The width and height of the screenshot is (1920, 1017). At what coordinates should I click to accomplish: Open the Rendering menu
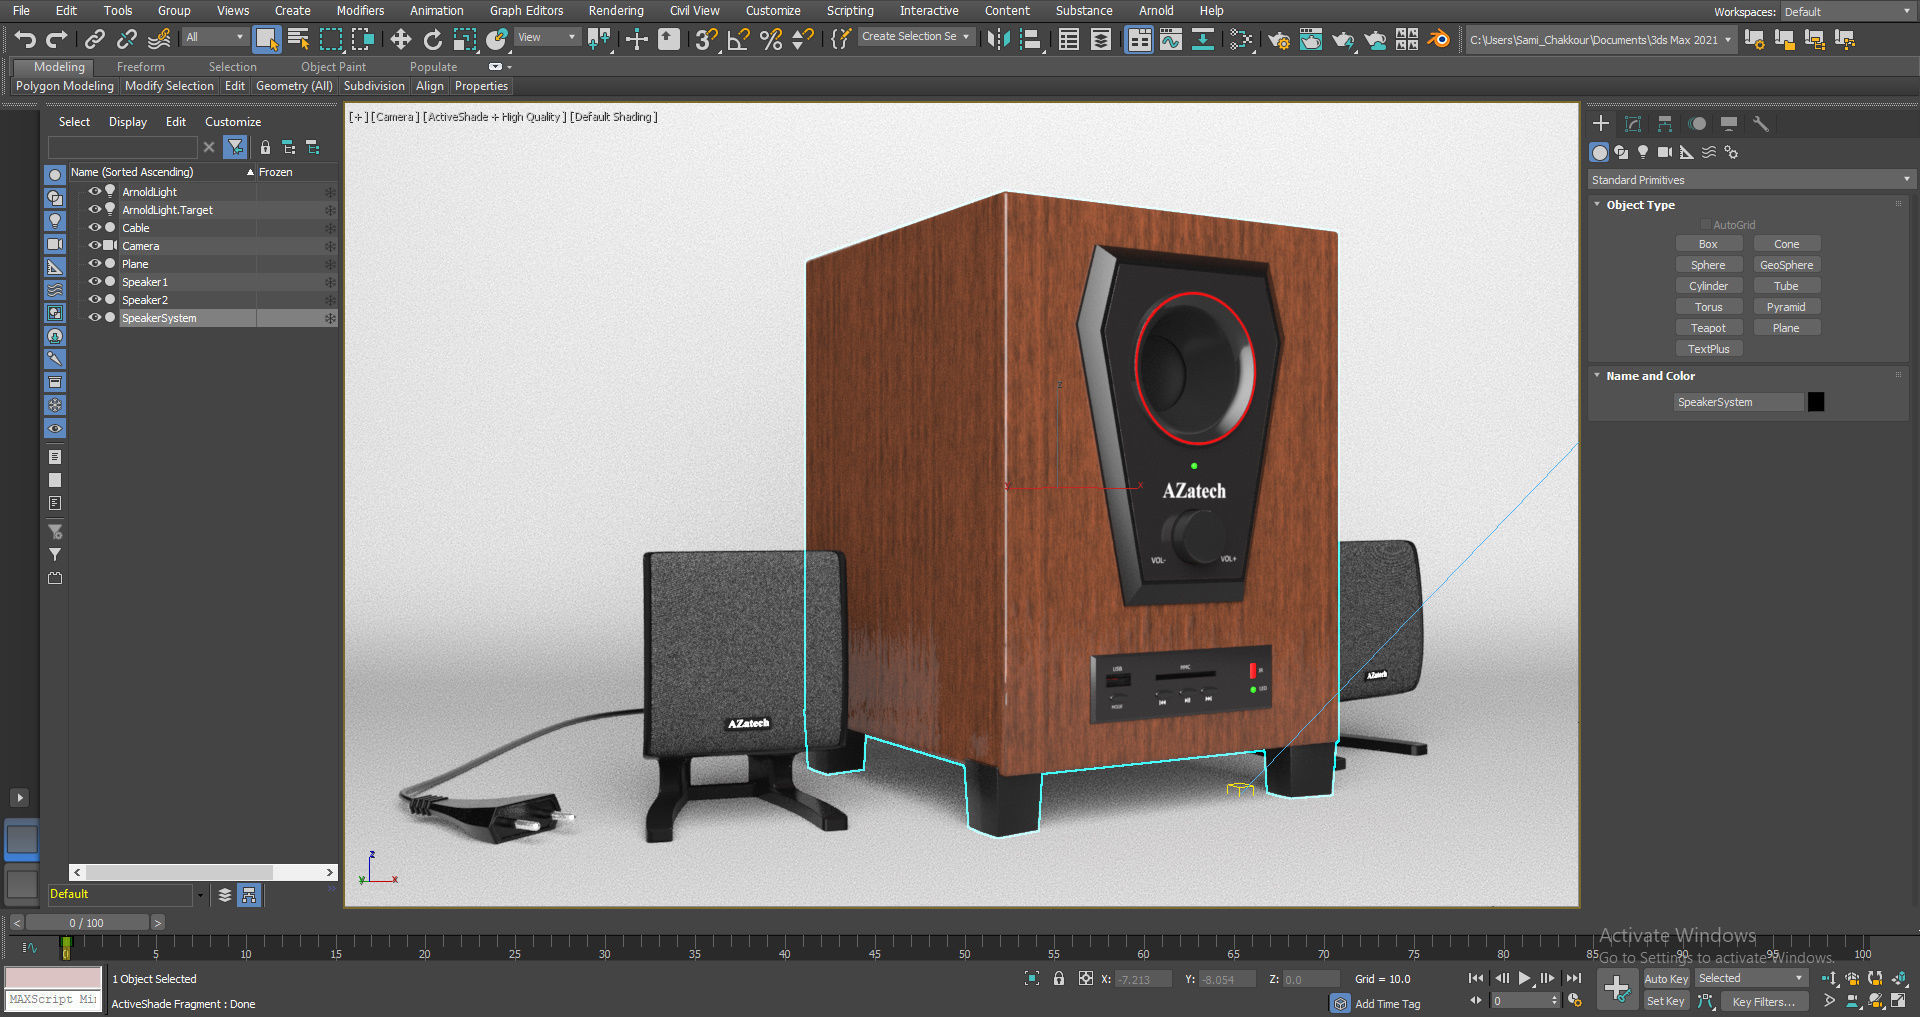(x=616, y=11)
